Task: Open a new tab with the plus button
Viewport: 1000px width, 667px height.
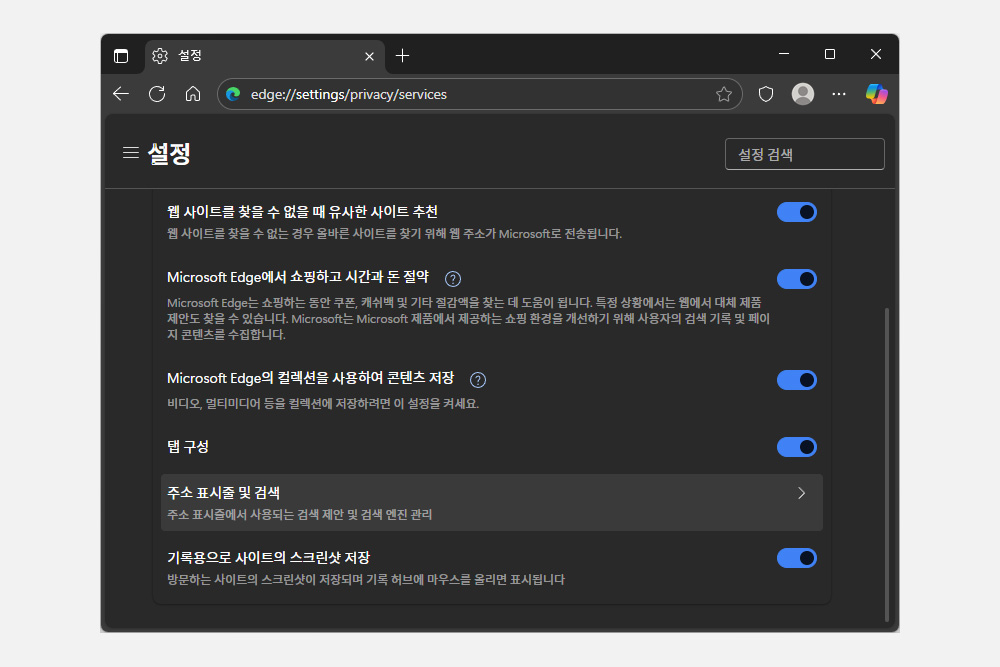Action: click(402, 56)
